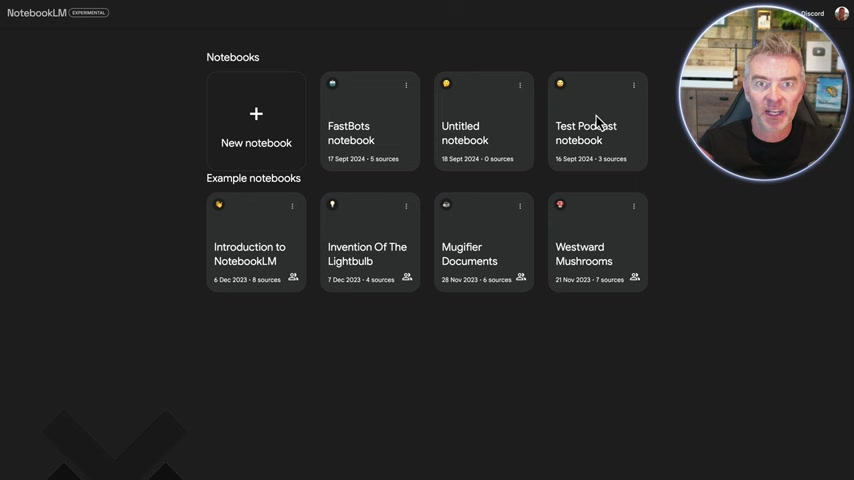The image size is (854, 480).
Task: Click '7 Dec 2023 · 4 sources' text
Action: coord(361,280)
